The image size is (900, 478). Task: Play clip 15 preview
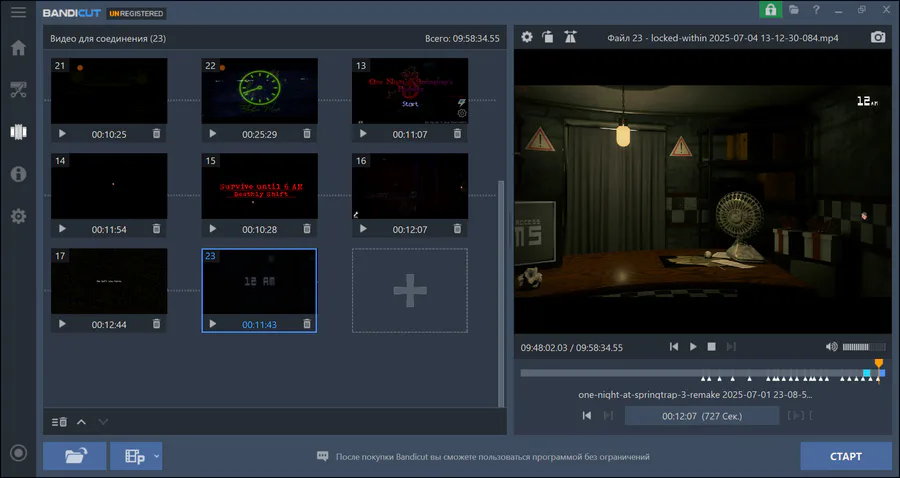[x=212, y=229]
